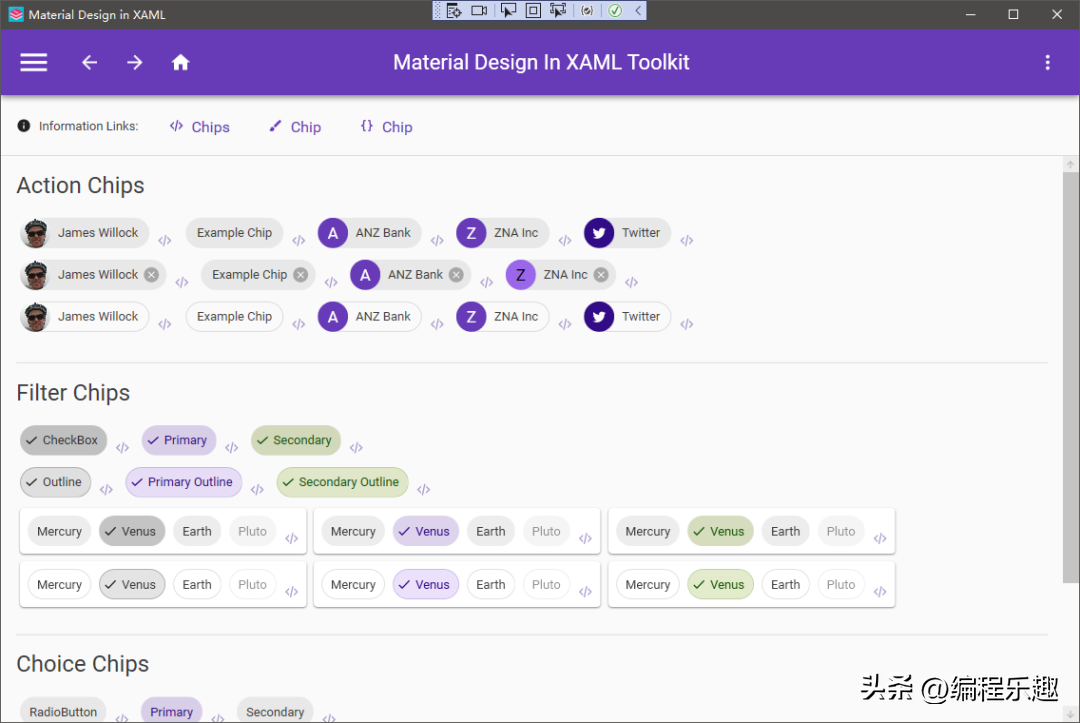Click the scrollbar down arrow
1080x723 pixels.
1070,713
